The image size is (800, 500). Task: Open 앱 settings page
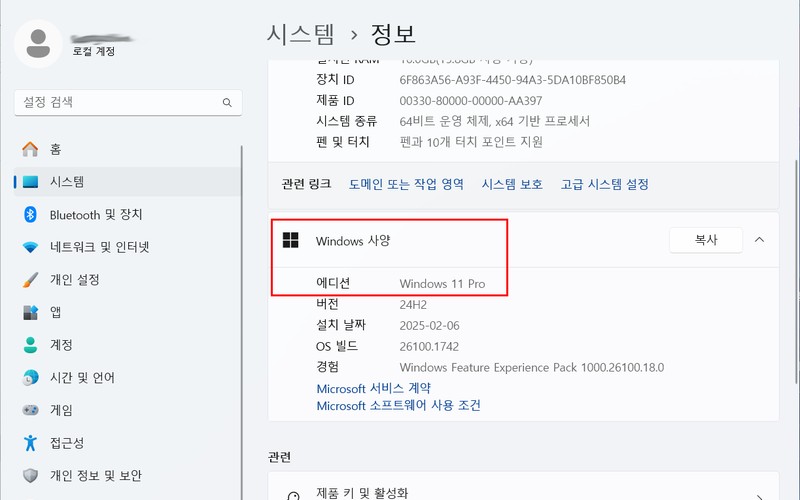pyautogui.click(x=127, y=312)
